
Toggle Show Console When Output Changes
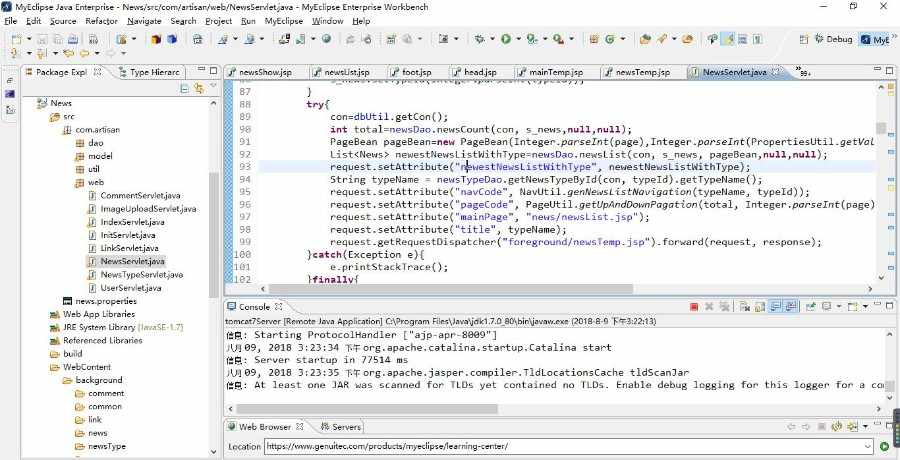click(775, 307)
